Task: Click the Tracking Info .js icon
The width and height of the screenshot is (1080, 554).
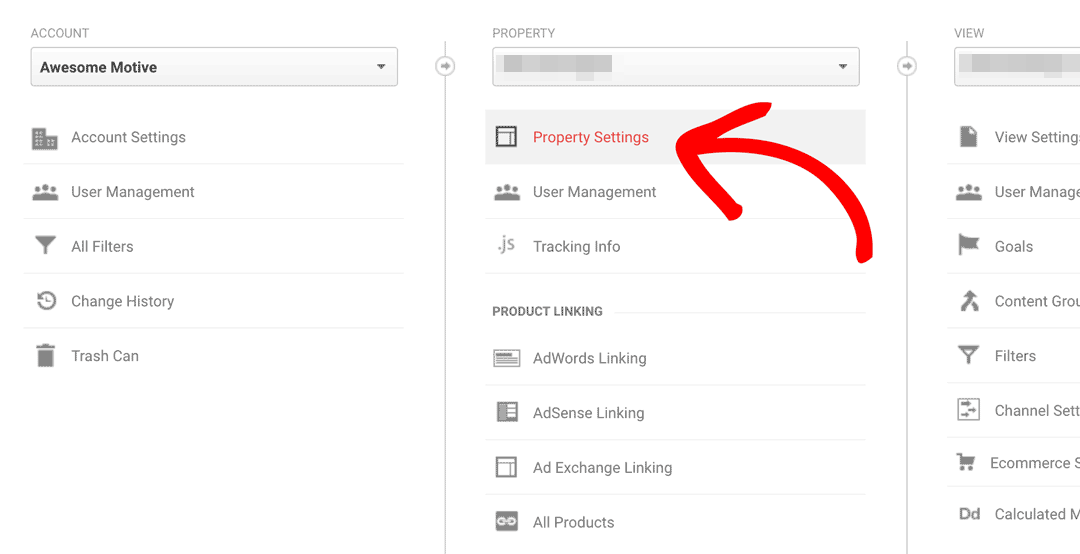Action: (506, 246)
